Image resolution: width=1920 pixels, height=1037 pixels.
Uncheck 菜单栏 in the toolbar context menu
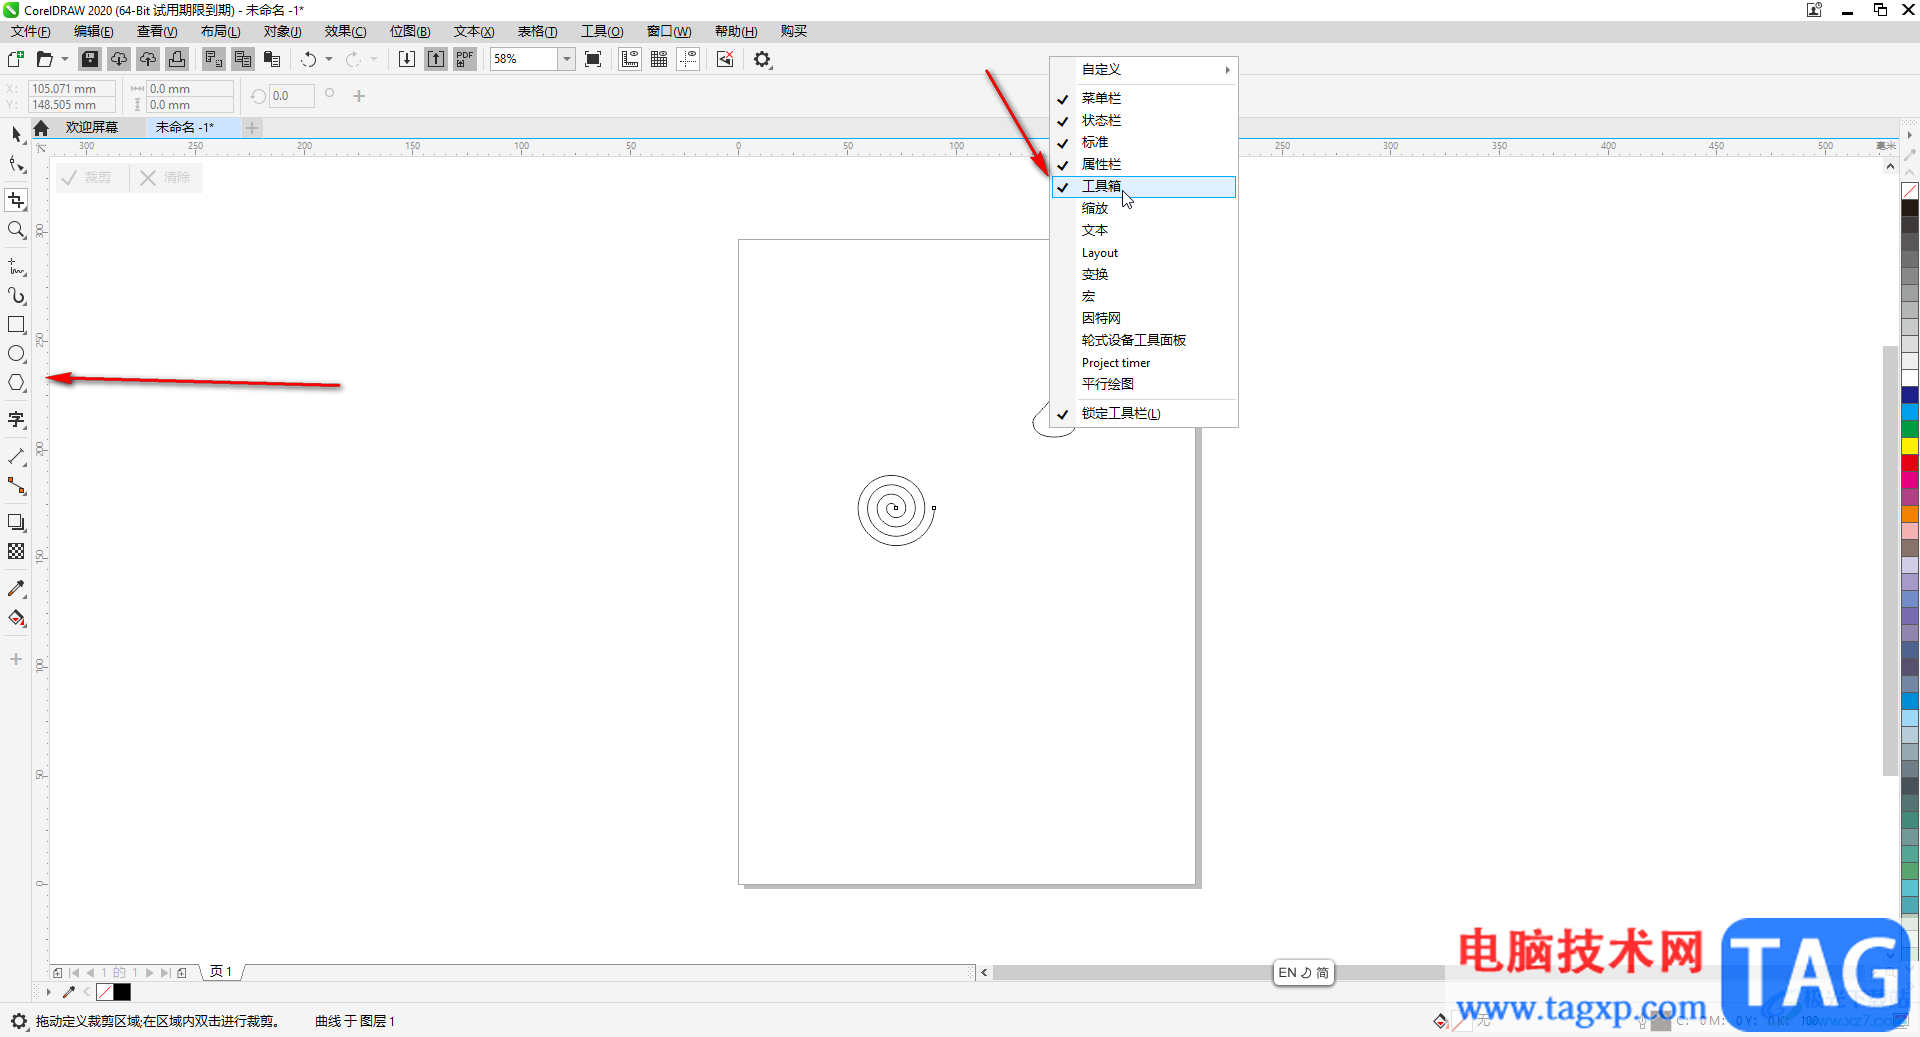tap(1144, 98)
